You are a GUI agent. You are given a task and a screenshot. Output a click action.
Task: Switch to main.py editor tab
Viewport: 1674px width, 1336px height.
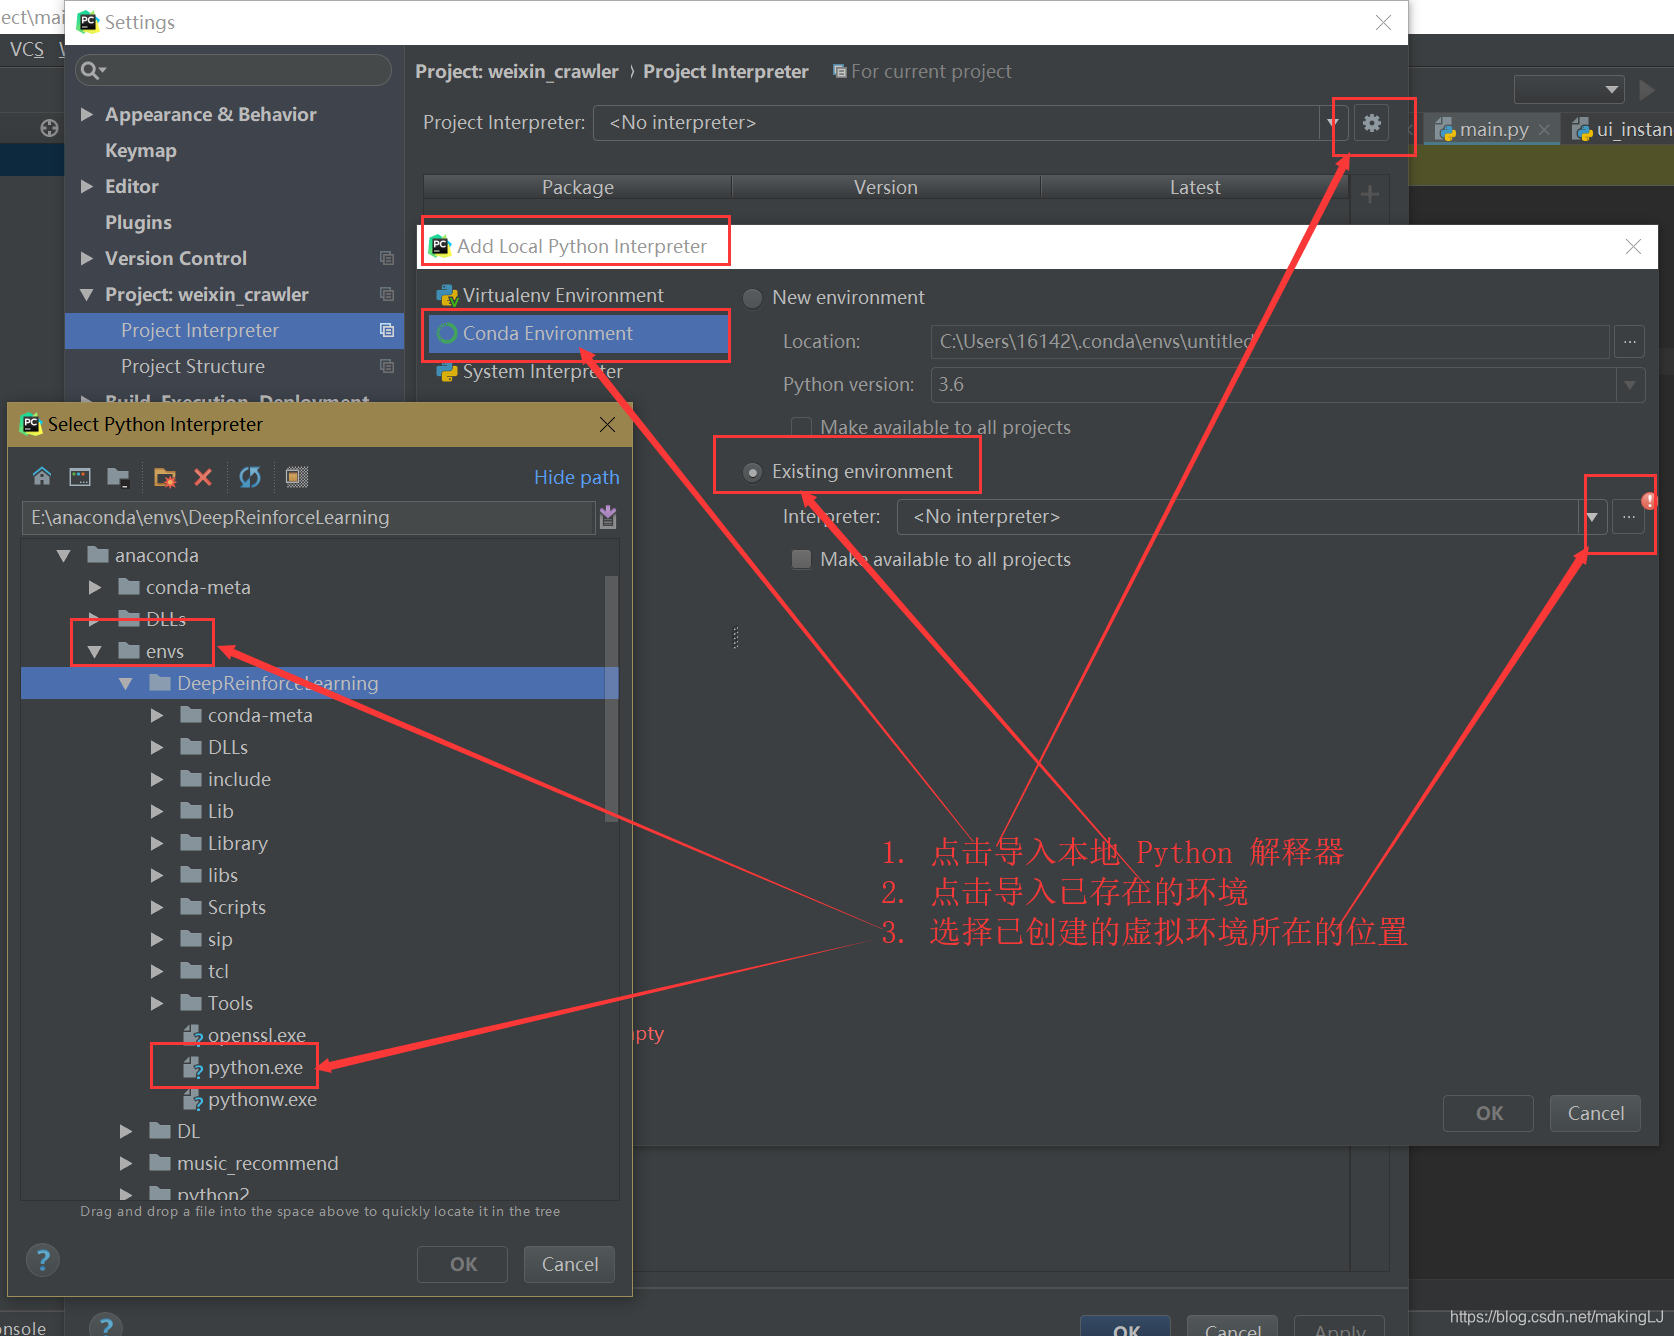1494,129
